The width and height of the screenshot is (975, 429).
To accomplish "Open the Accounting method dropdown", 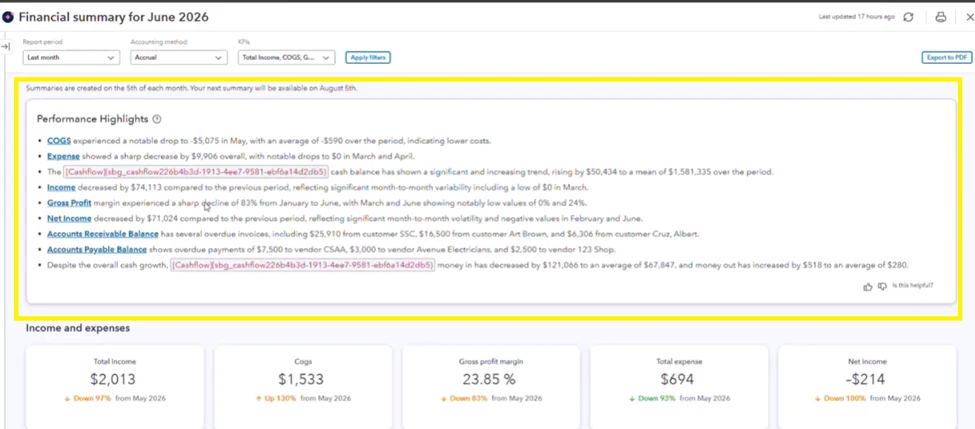I will point(179,57).
